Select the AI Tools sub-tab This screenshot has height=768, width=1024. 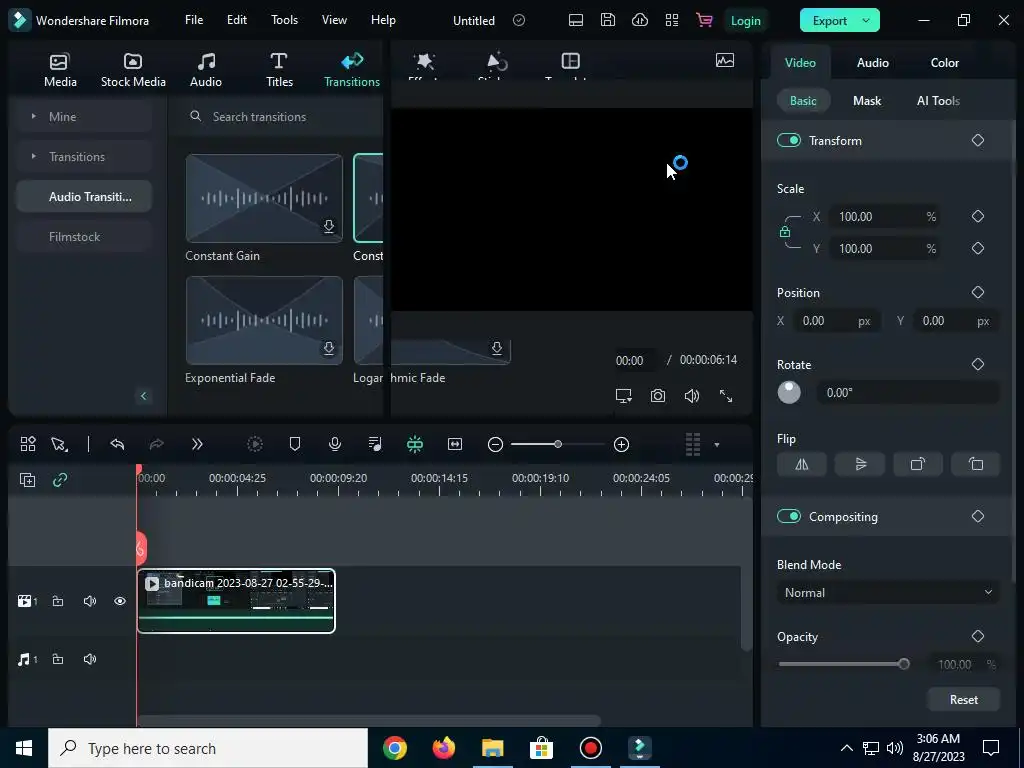pyautogui.click(x=938, y=101)
